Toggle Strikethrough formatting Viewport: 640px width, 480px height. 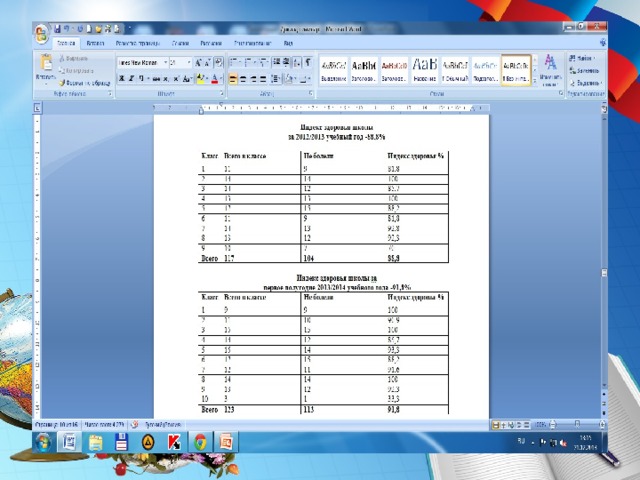(156, 79)
